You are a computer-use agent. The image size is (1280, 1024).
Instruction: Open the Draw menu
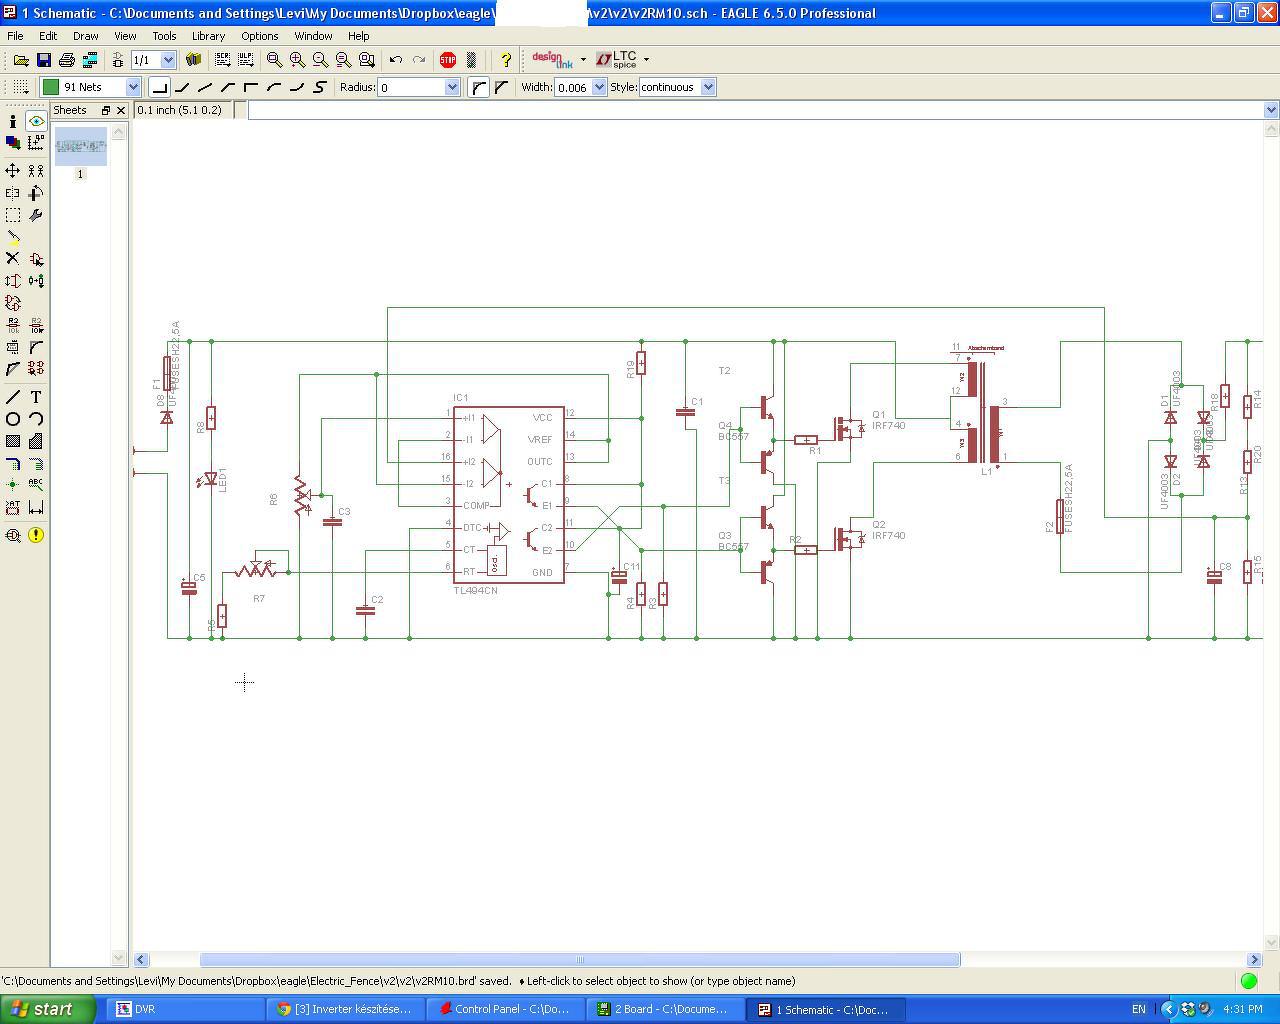coord(85,36)
